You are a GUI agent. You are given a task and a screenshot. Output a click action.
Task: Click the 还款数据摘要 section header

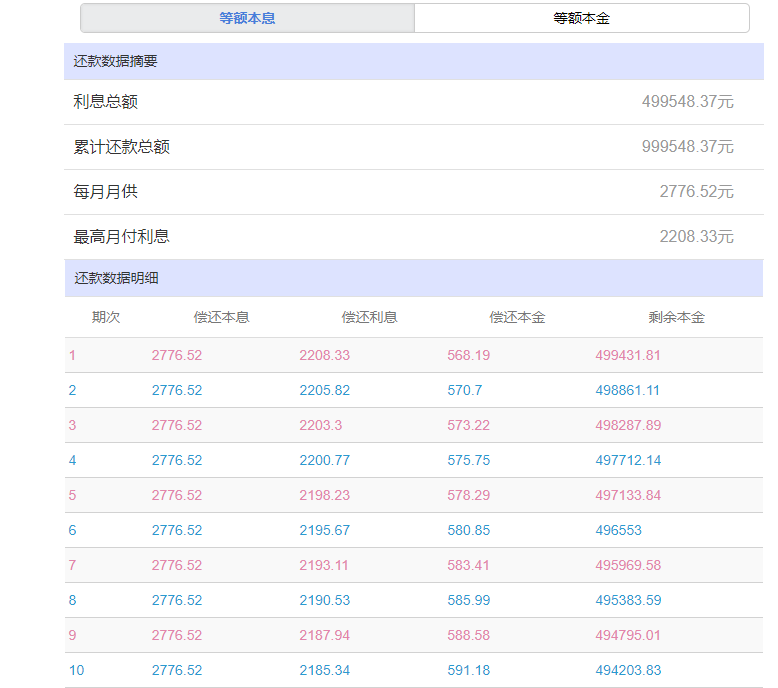[x=115, y=61]
